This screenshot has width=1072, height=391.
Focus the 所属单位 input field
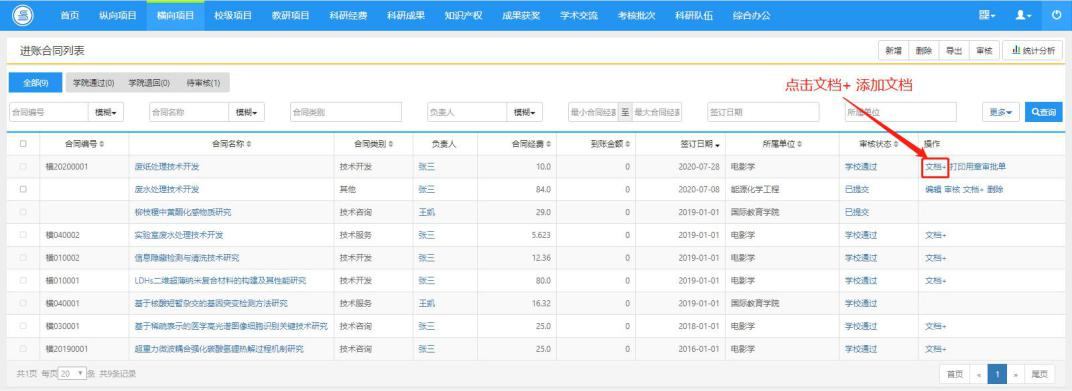pyautogui.click(x=900, y=112)
